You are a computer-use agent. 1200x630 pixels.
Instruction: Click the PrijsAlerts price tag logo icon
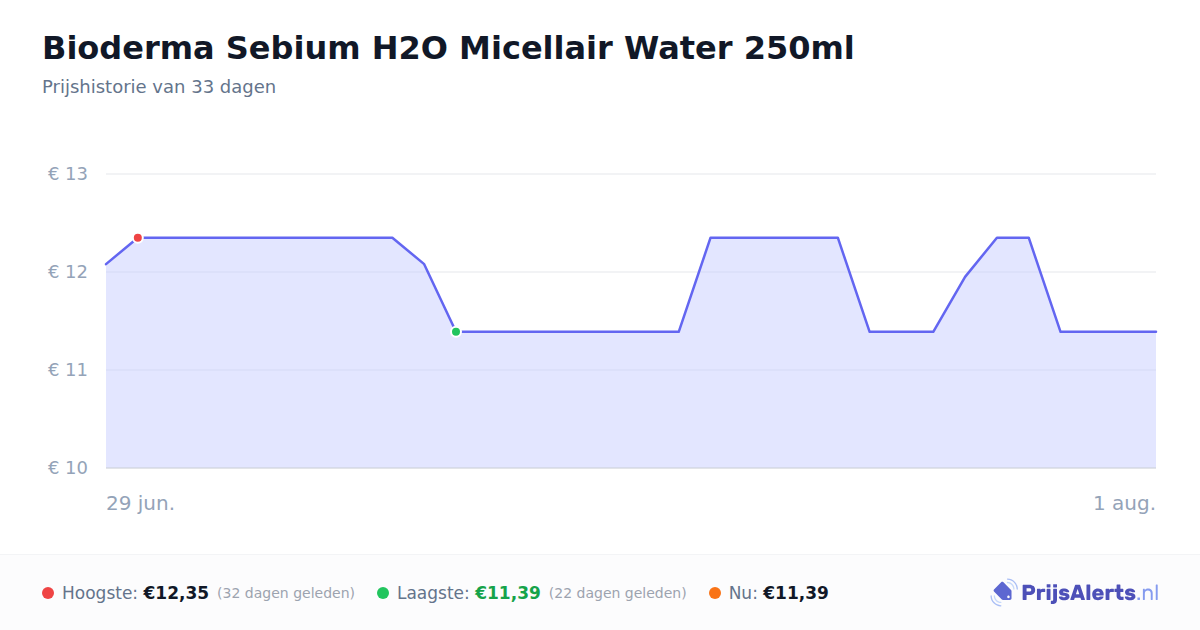(1004, 593)
